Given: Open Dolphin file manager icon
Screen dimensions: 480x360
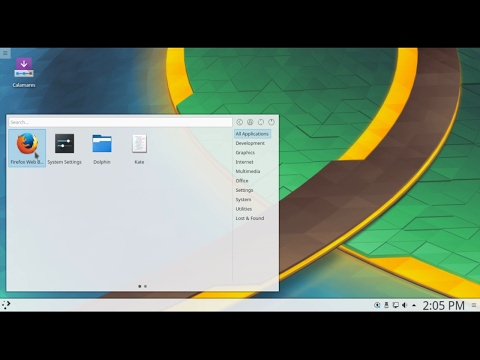Looking at the screenshot, I should click(x=102, y=148).
